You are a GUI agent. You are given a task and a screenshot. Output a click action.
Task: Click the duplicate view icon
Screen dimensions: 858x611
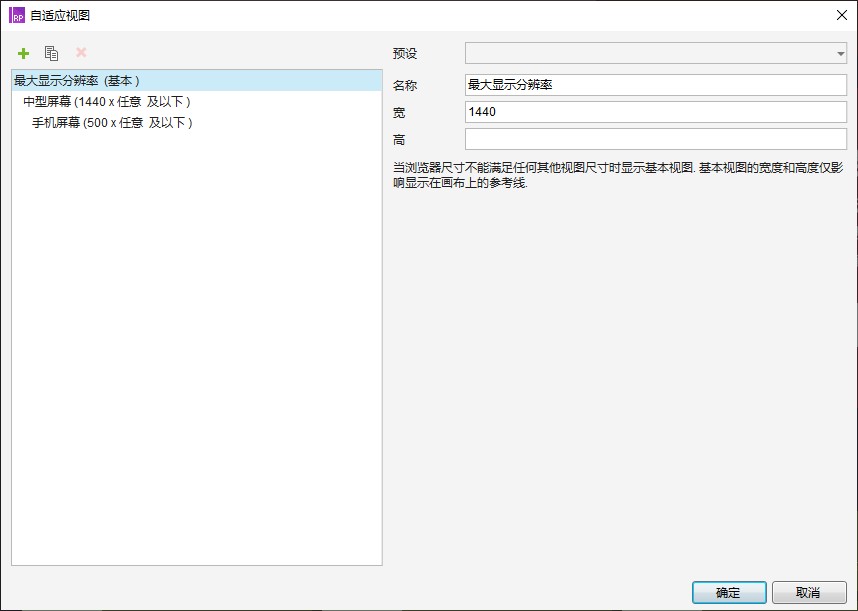click(51, 53)
